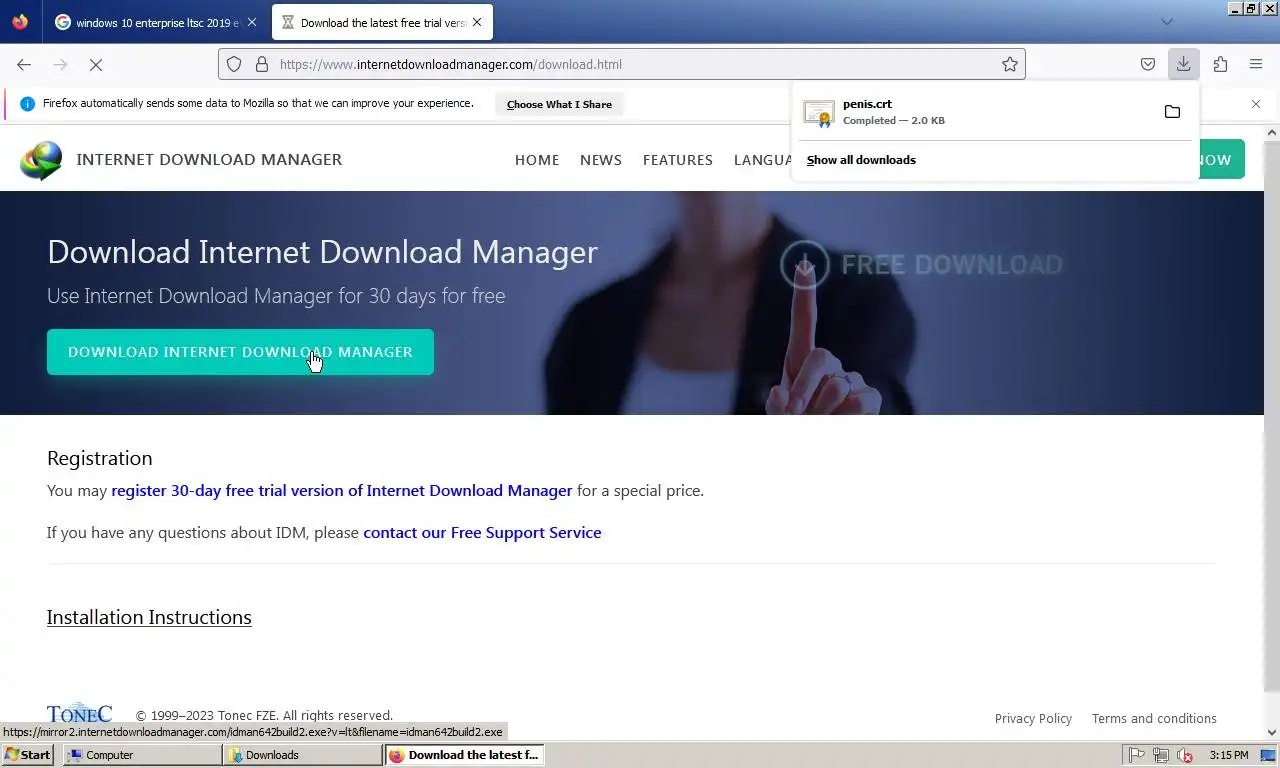Close the Google search tab
1280x768 pixels.
[x=251, y=22]
